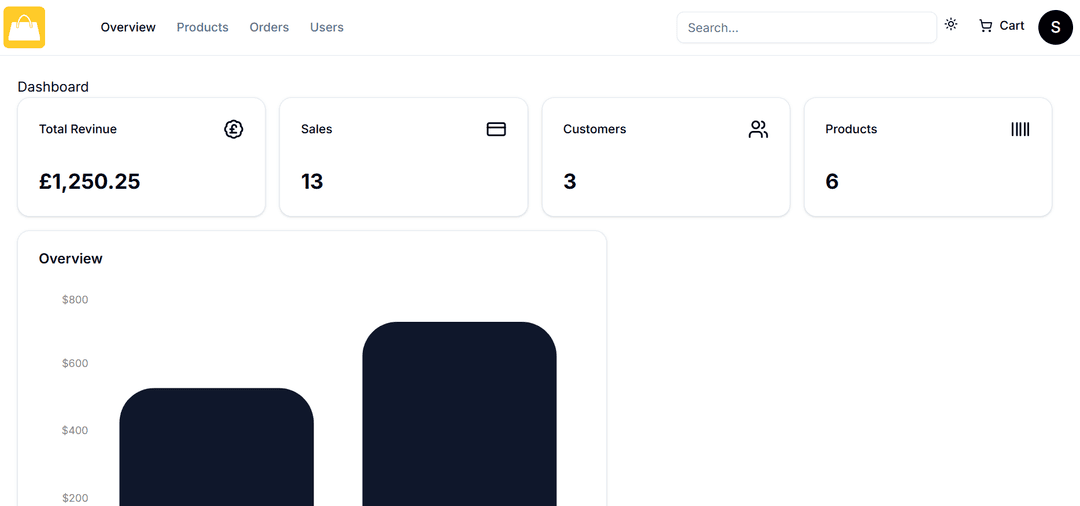The width and height of the screenshot is (1080, 506).
Task: Navigate to the Users page link
Action: click(326, 27)
